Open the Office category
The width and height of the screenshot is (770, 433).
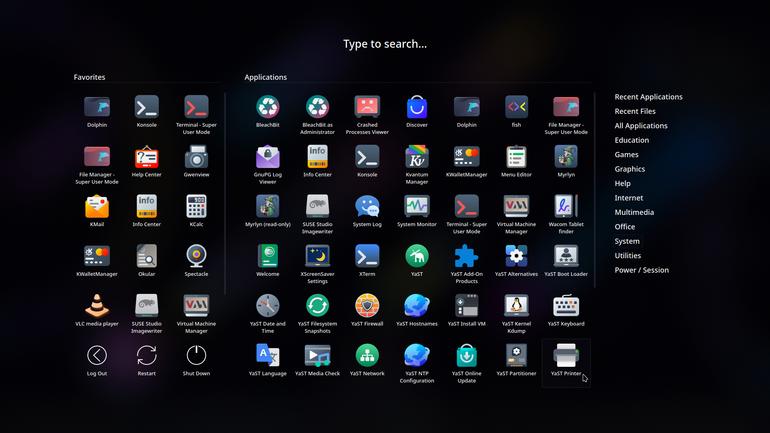click(625, 227)
